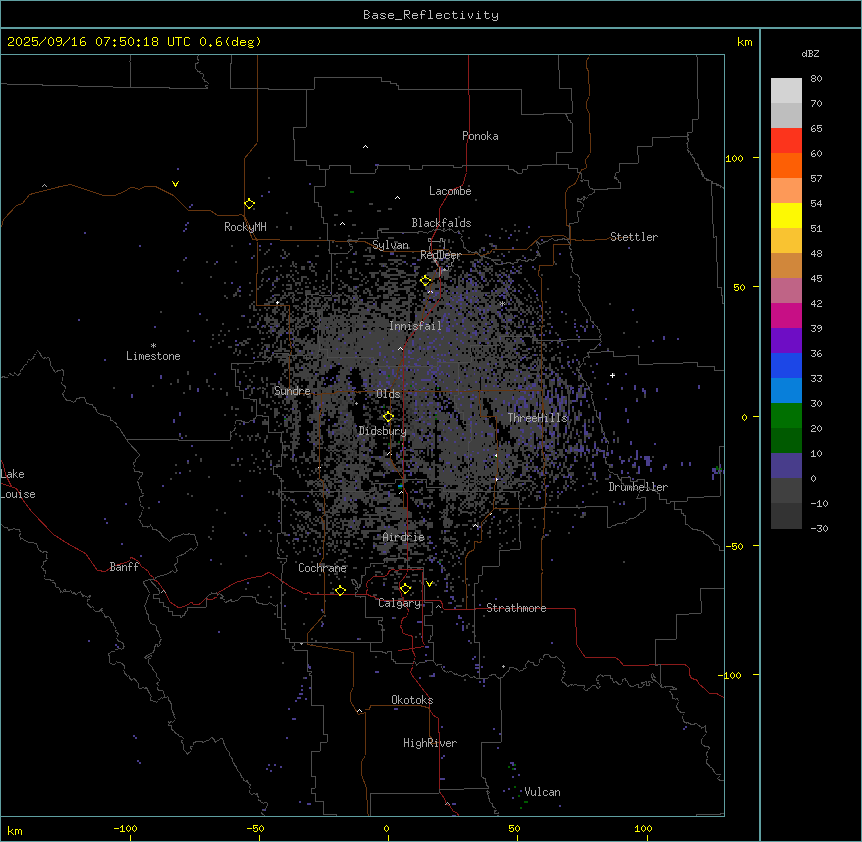
Task: Click the Innisfail city label
Action: tap(415, 326)
